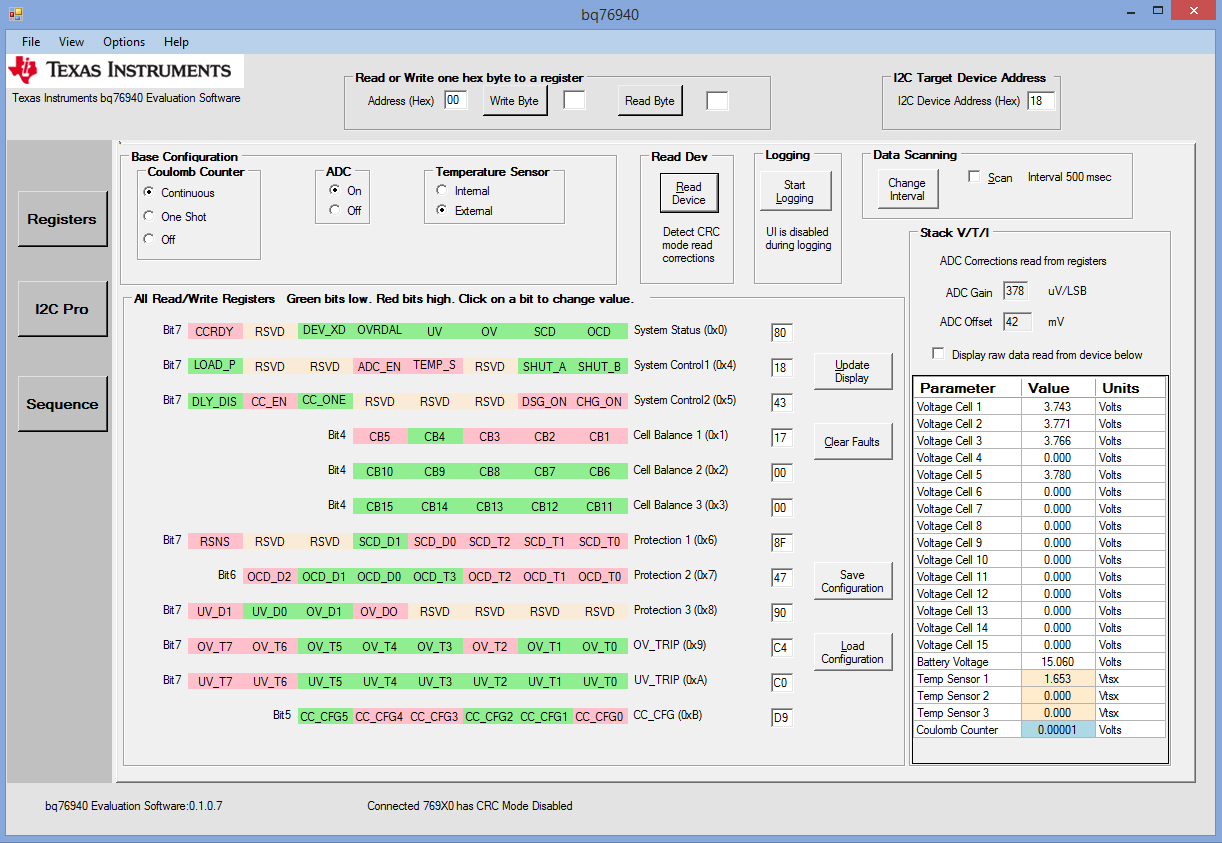Start Logging data
The height and width of the screenshot is (843, 1222).
(795, 191)
